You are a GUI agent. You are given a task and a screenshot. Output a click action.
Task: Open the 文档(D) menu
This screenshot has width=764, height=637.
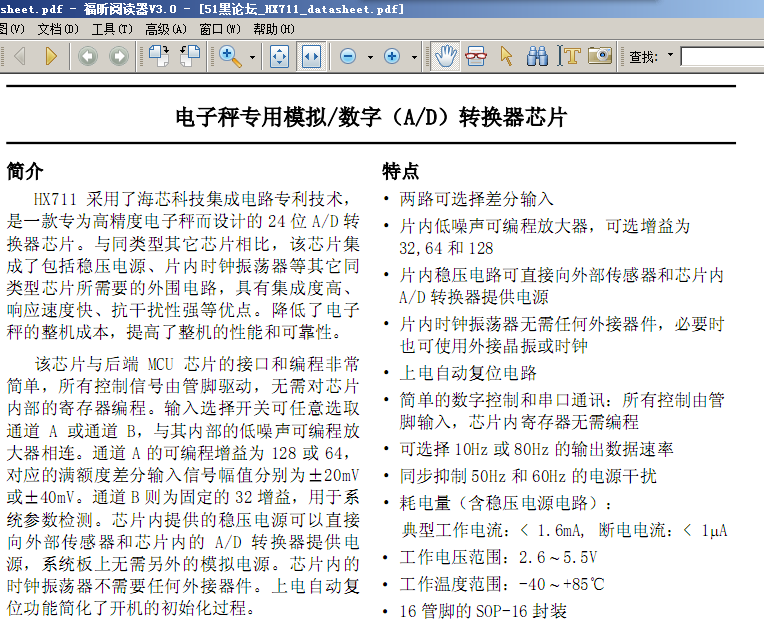click(58, 29)
